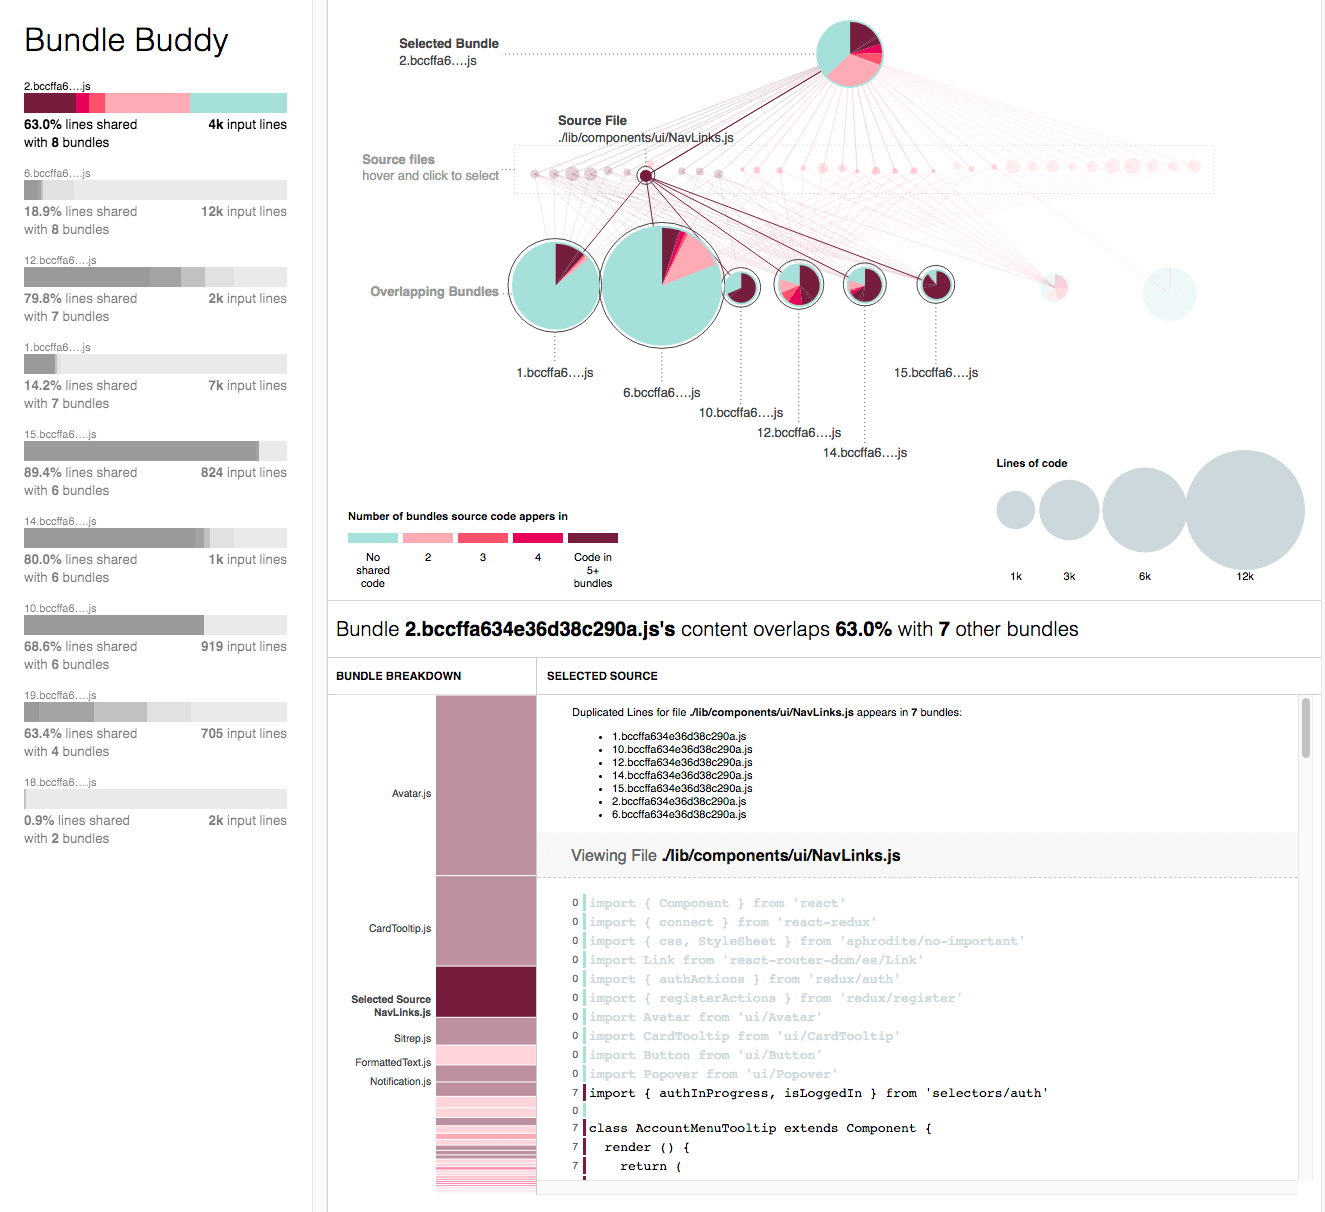Click the 'SELECTED SOURCE' column header
1325x1212 pixels.
tap(602, 676)
